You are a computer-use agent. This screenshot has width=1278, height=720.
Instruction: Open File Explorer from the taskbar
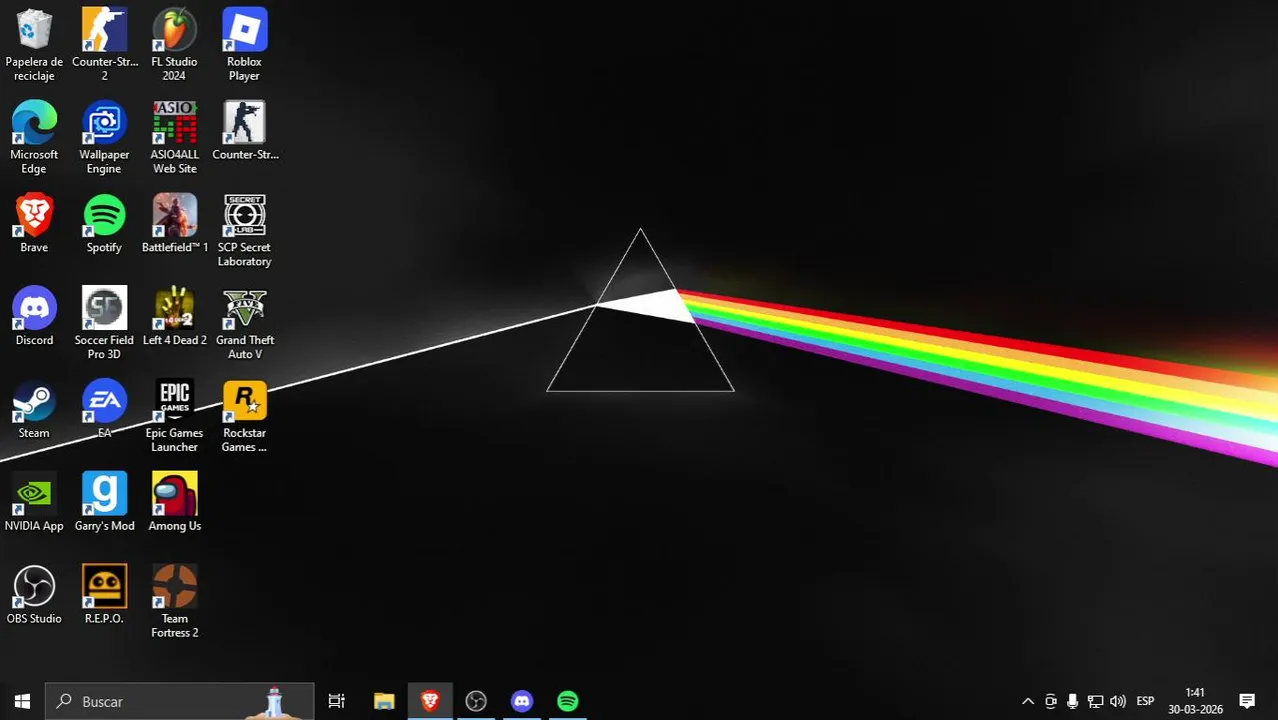(384, 701)
